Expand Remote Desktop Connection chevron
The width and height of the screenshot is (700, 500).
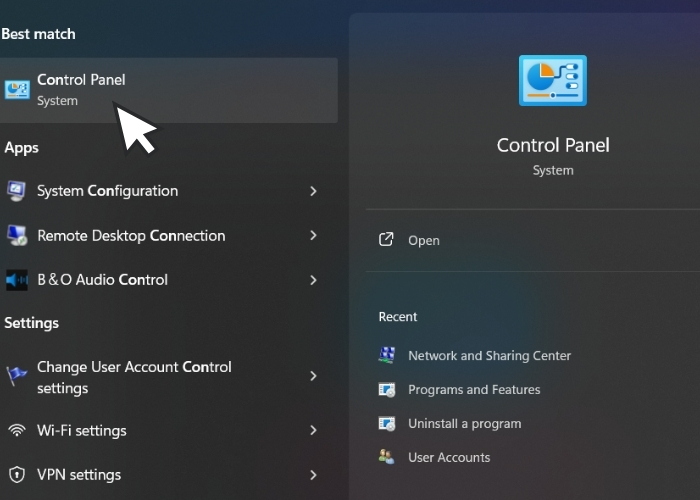[313, 236]
